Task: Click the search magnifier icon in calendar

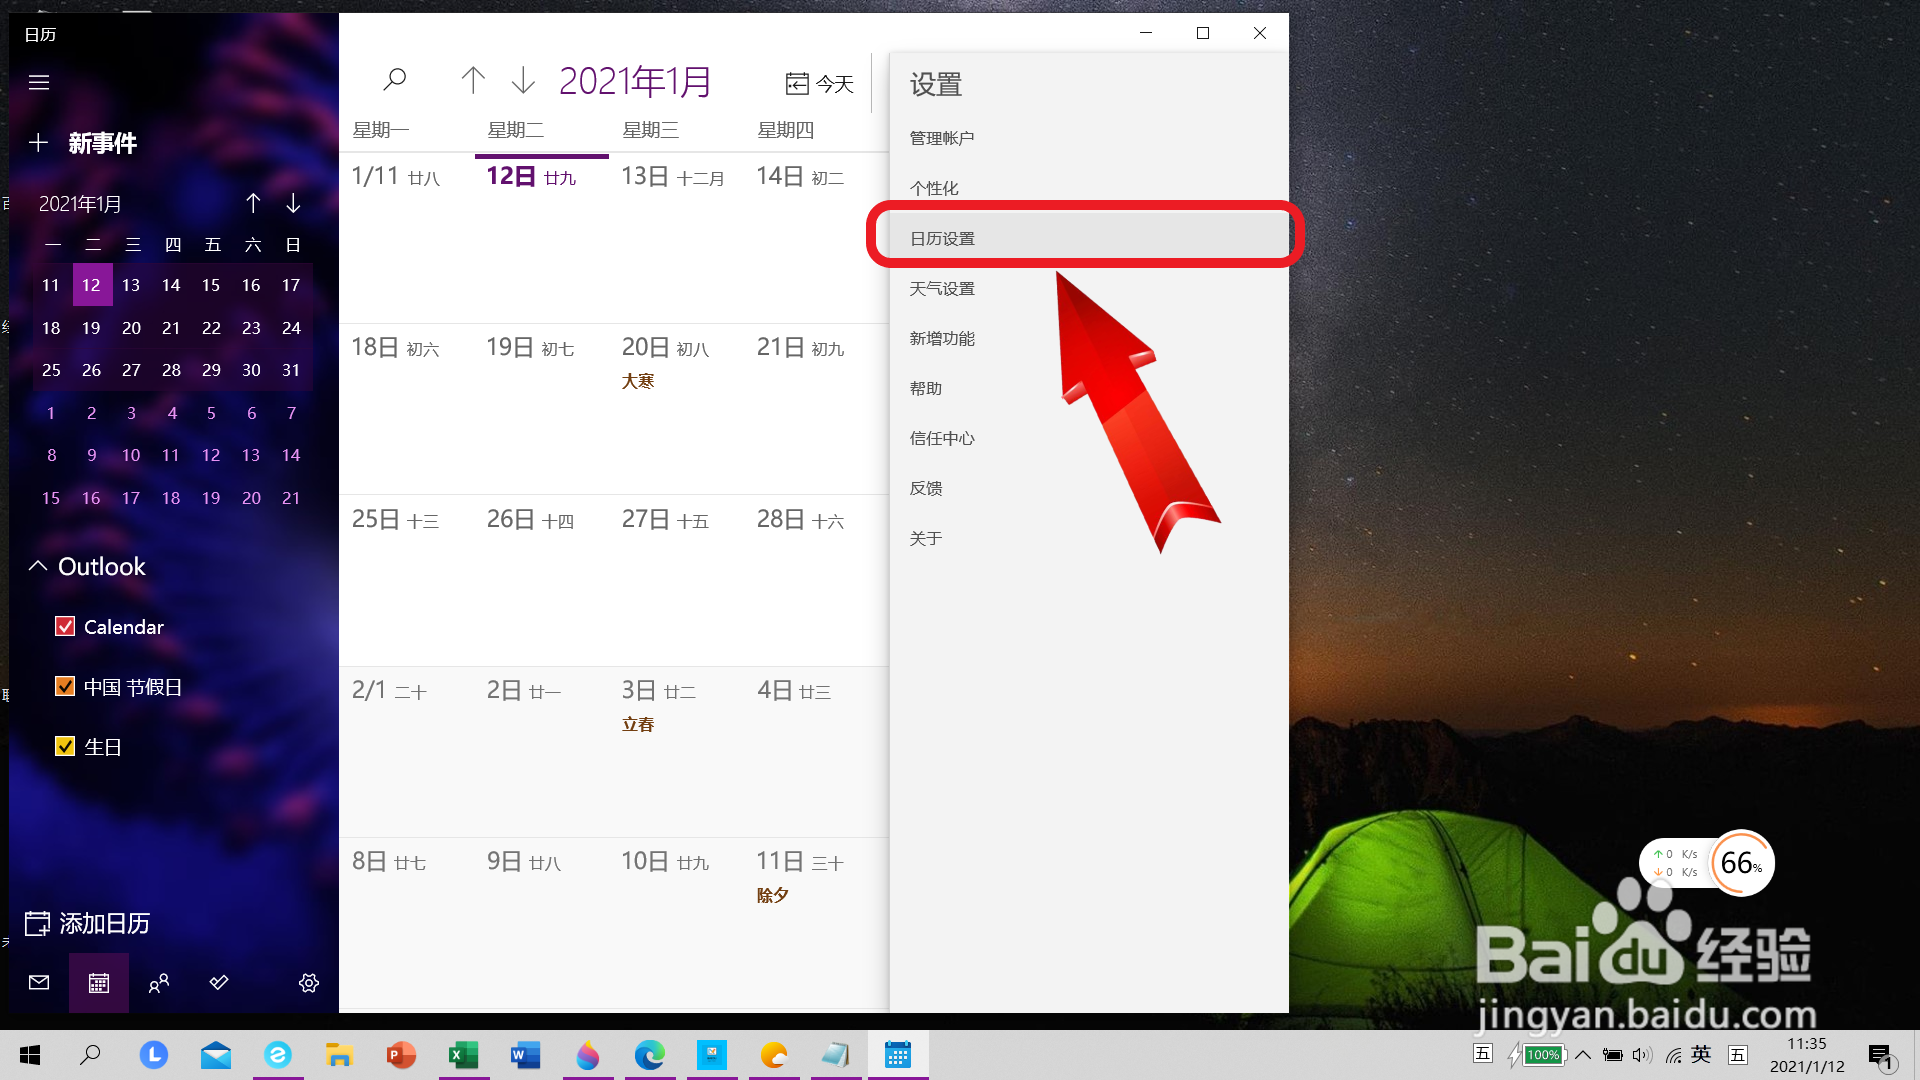Action: click(x=395, y=80)
